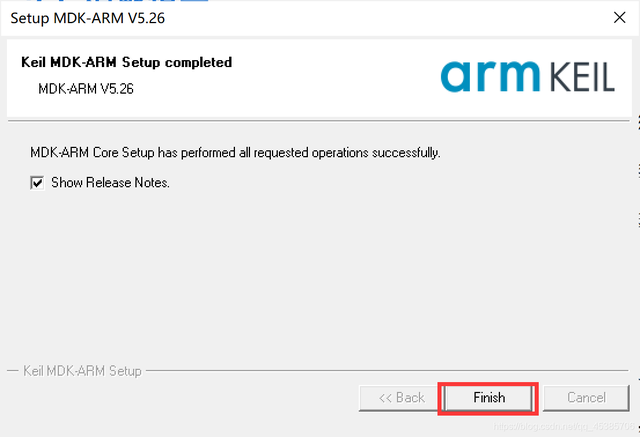Image resolution: width=640 pixels, height=437 pixels.
Task: Cancel the MDK-ARM setup
Action: pyautogui.click(x=586, y=398)
